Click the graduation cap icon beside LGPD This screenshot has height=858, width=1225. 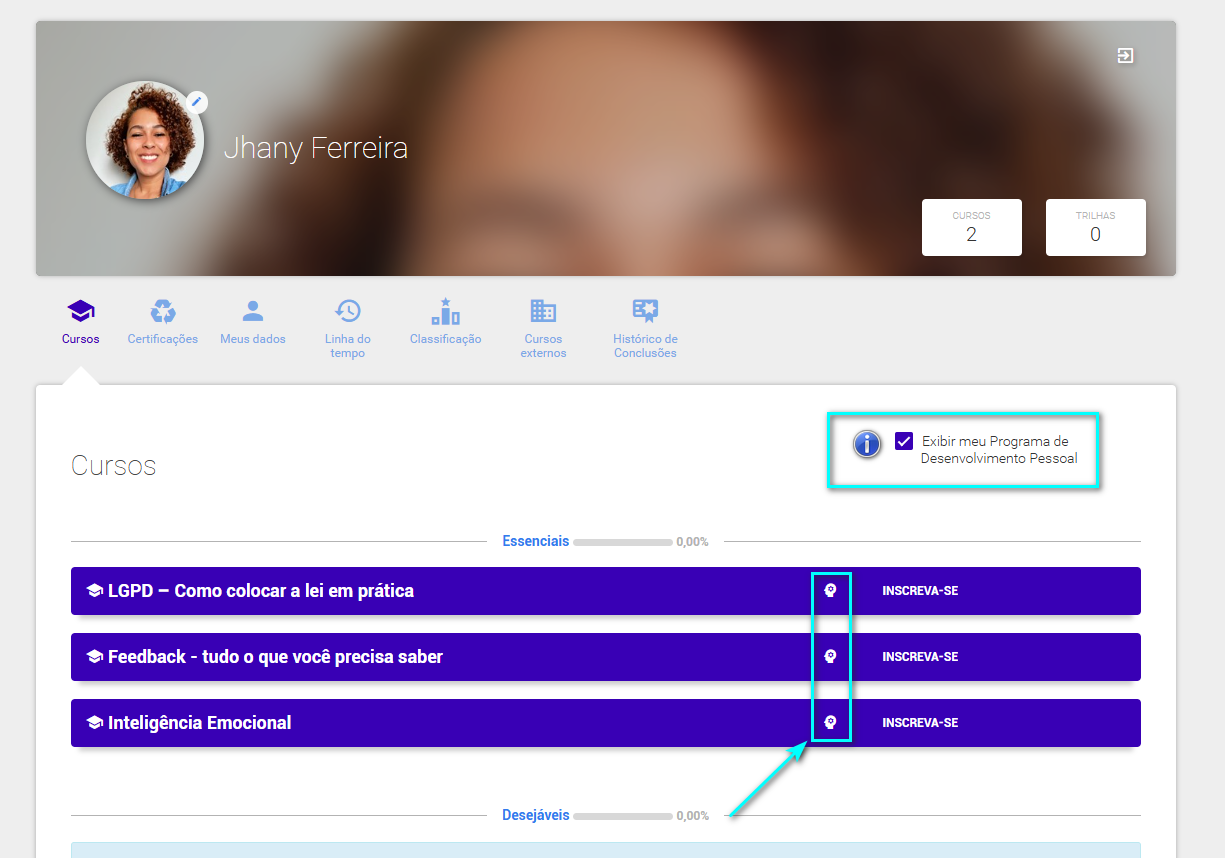click(x=95, y=591)
